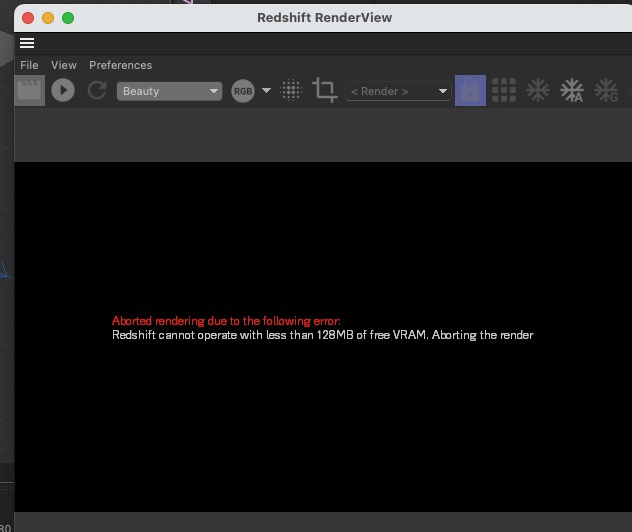This screenshot has width=632, height=532.
Task: Select the crop region render tool
Action: click(324, 90)
